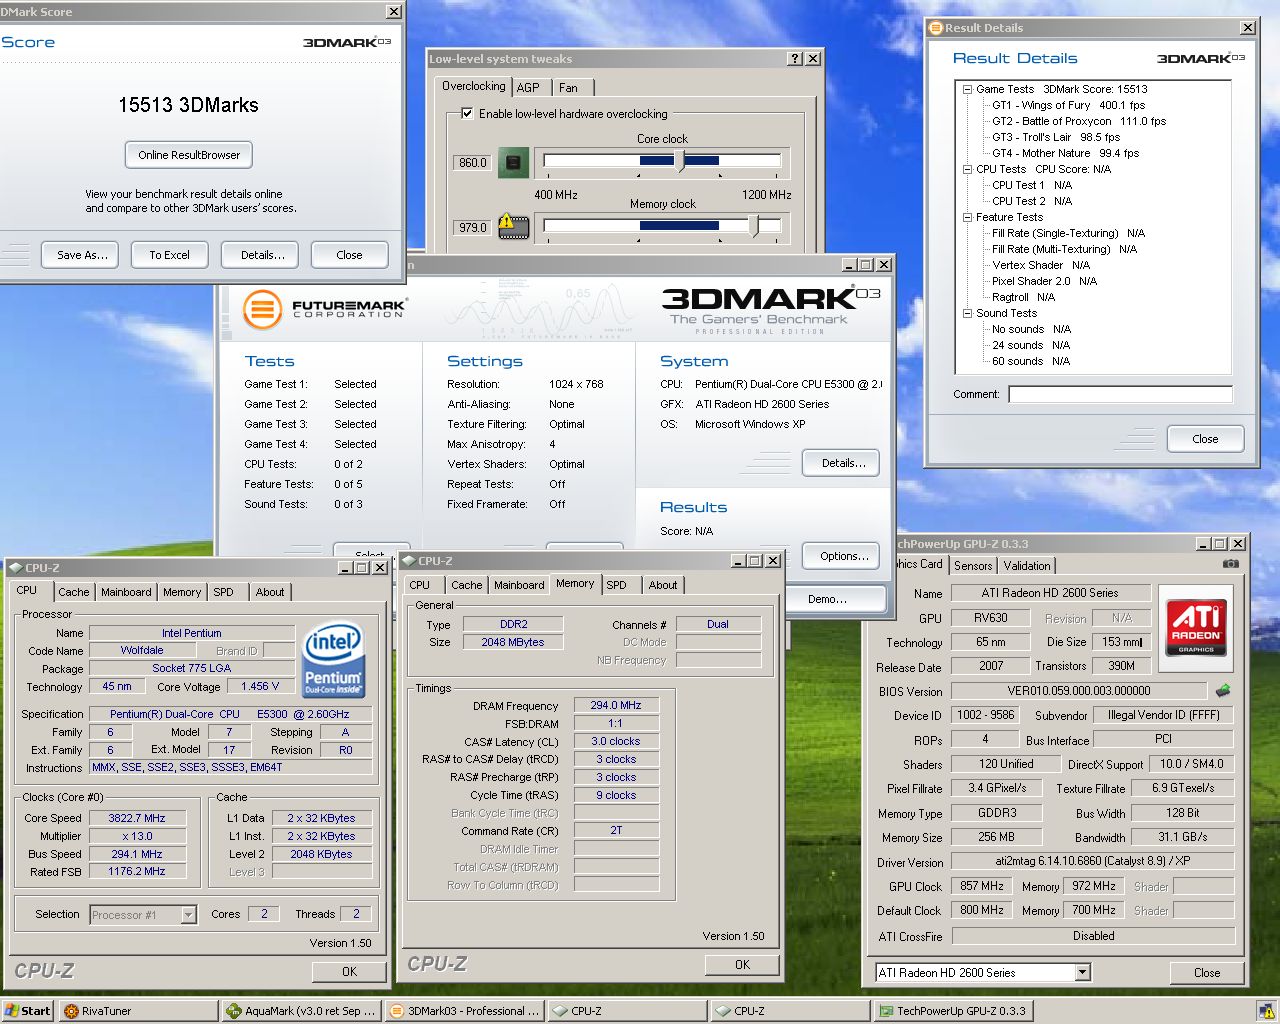
Task: Collapse the CPU Tests tree node
Action: tap(967, 169)
